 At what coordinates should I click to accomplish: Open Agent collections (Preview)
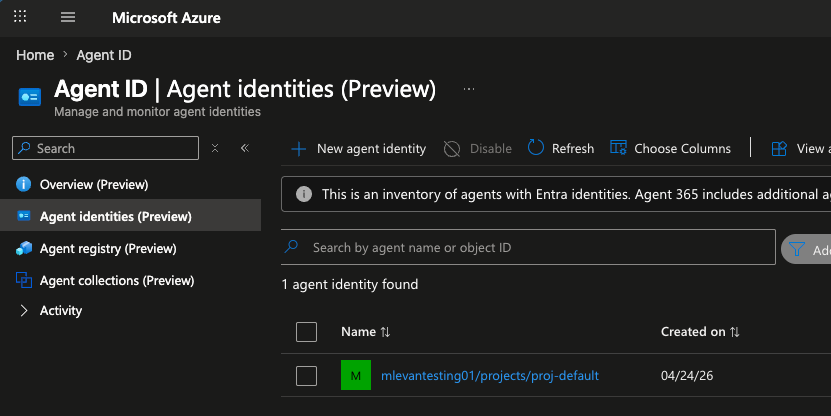130,280
